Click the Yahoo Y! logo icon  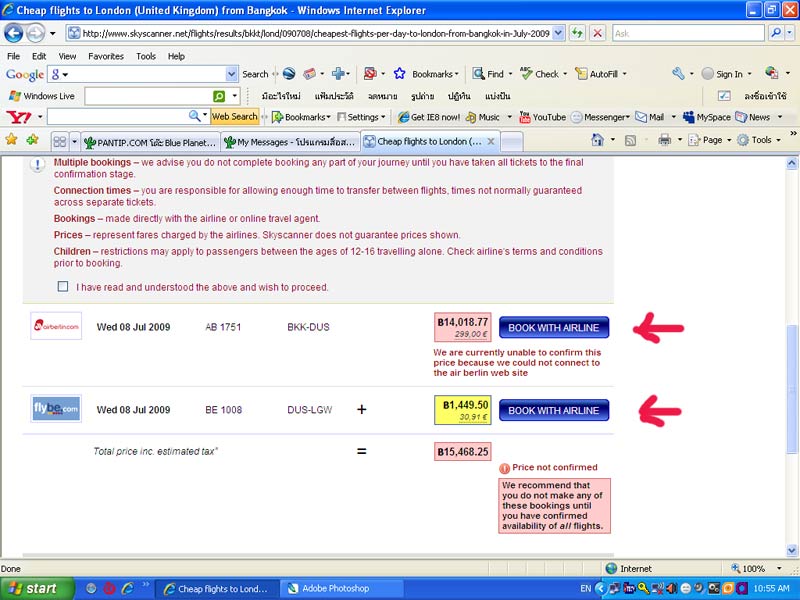[18, 117]
